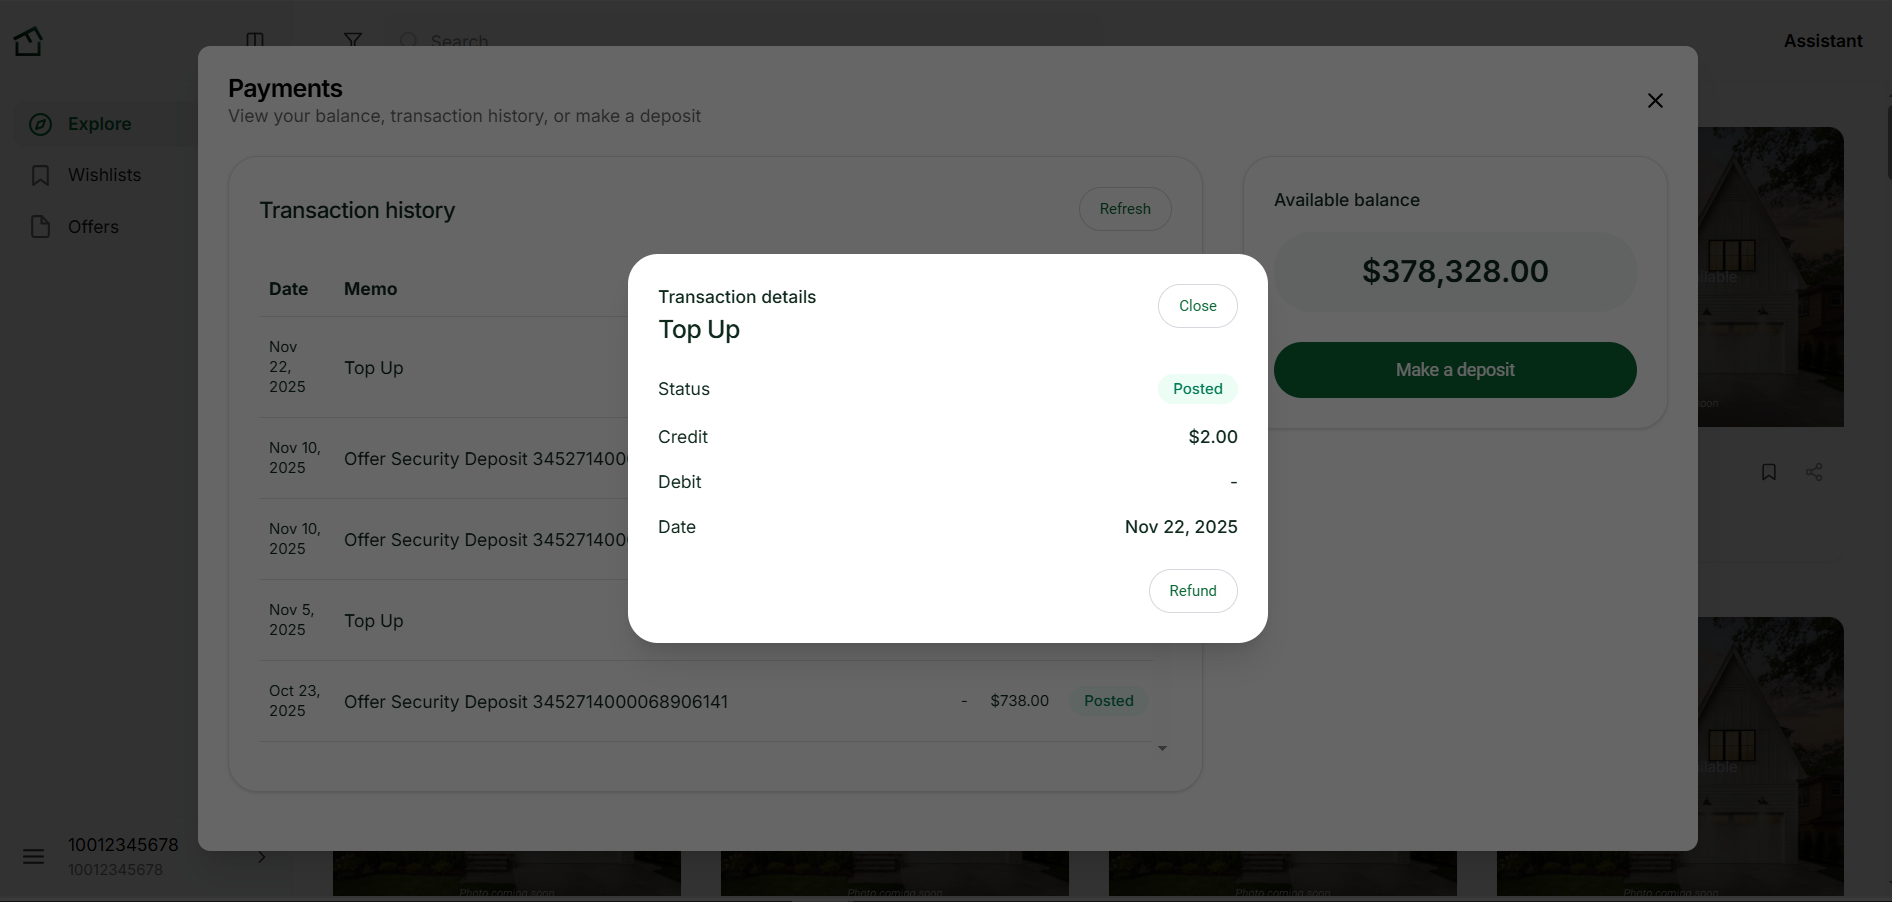Viewport: 1892px width, 902px height.
Task: Open the hamburger menu icon
Action: coord(34,857)
